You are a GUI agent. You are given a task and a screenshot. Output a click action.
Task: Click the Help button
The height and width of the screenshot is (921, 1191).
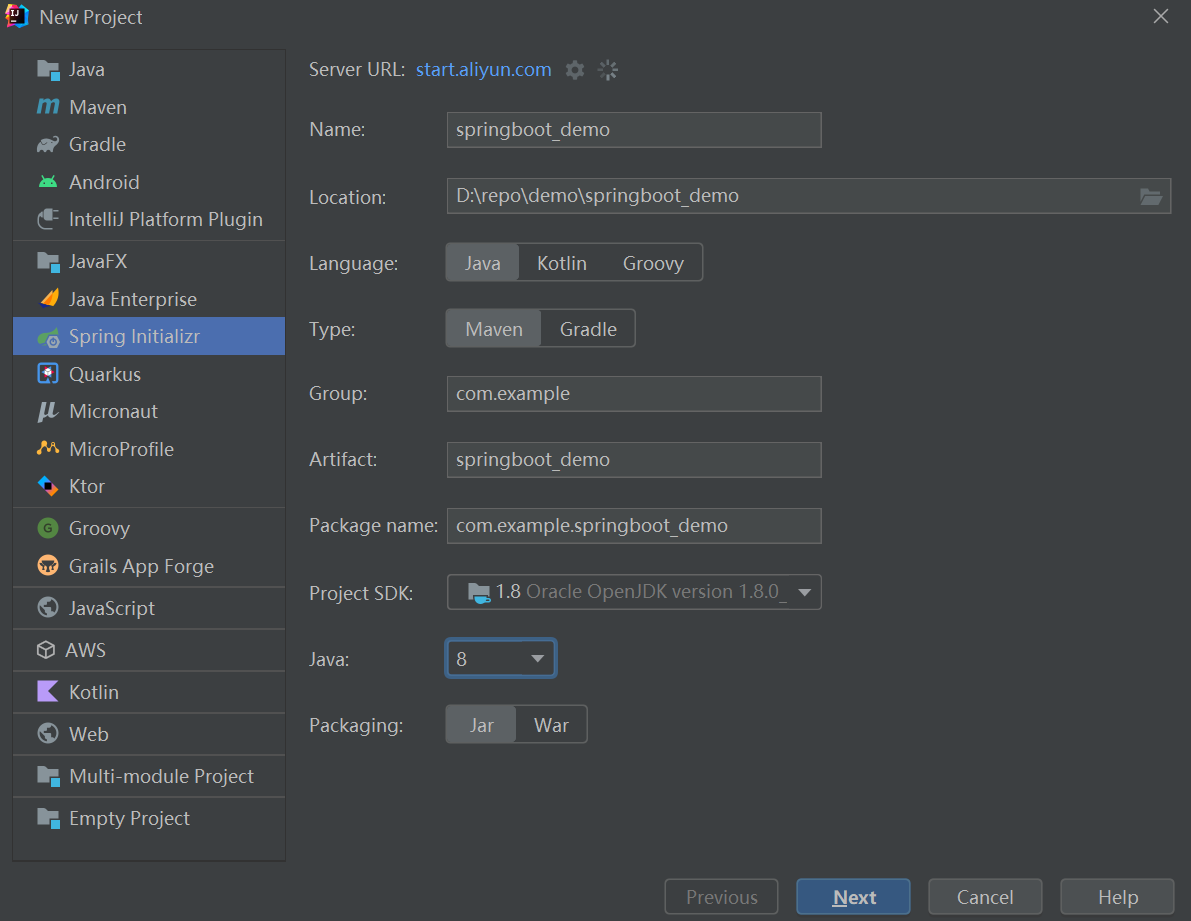[1117, 897]
